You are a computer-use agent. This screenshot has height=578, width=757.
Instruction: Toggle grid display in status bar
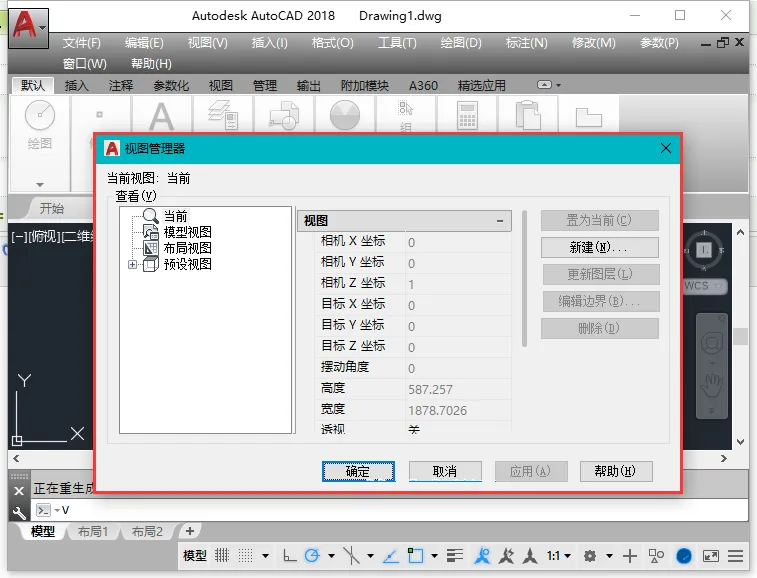click(x=222, y=556)
